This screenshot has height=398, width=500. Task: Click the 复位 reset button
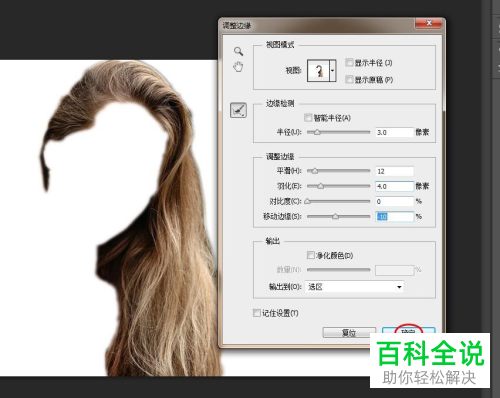pos(349,332)
